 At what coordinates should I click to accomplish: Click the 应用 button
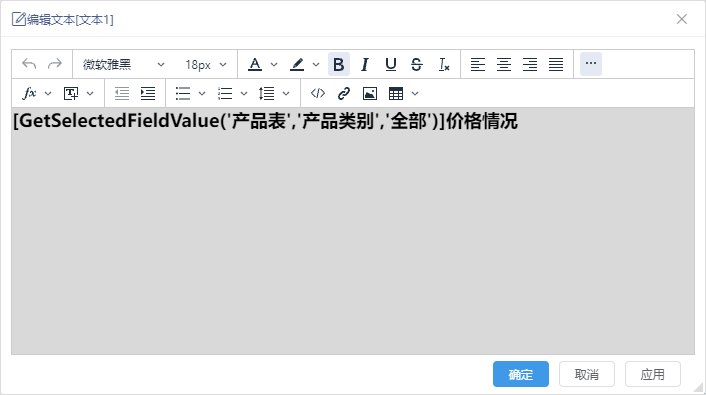652,374
